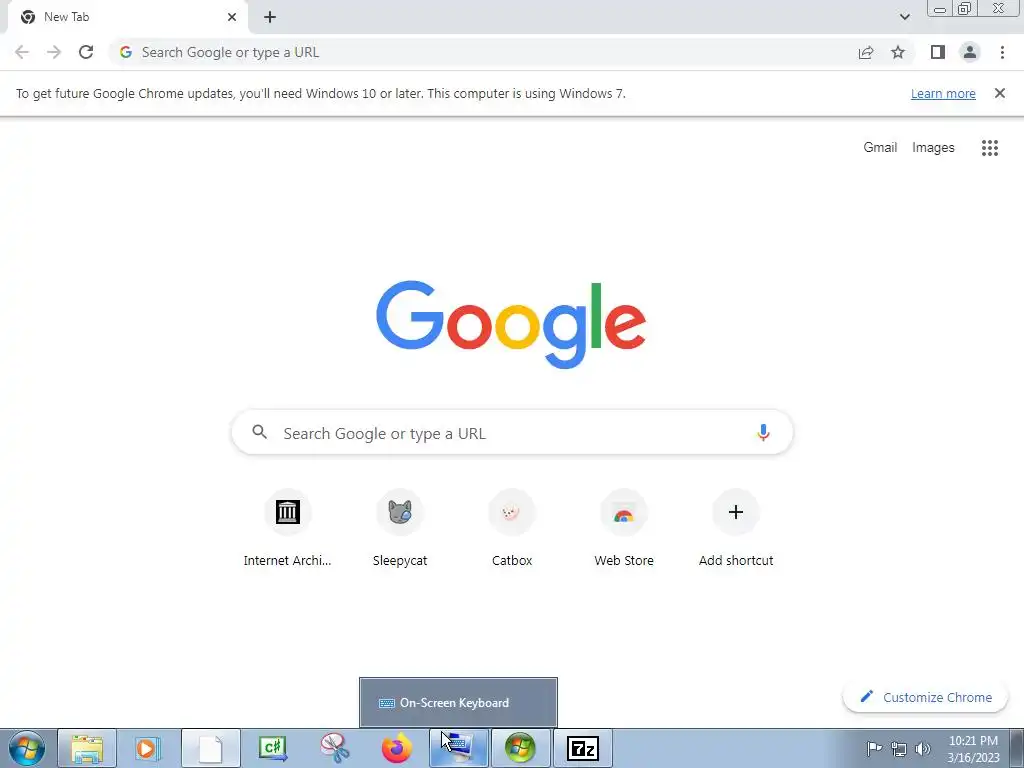This screenshot has height=768, width=1024.
Task: Bookmark this tab with the star icon
Action: tap(898, 52)
